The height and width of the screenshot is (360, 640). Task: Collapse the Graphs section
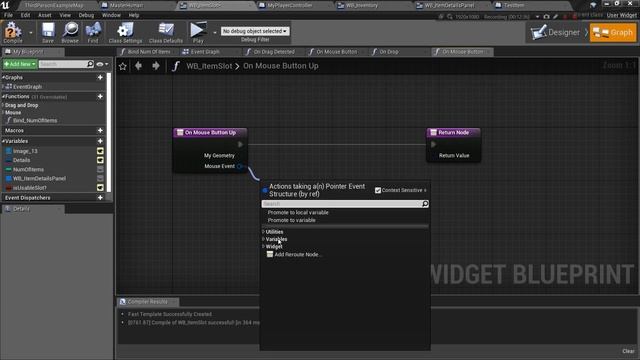coord(3,77)
